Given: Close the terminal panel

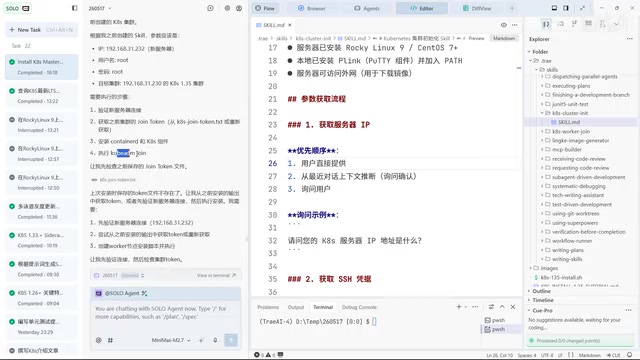Looking at the screenshot, I should point(513,307).
